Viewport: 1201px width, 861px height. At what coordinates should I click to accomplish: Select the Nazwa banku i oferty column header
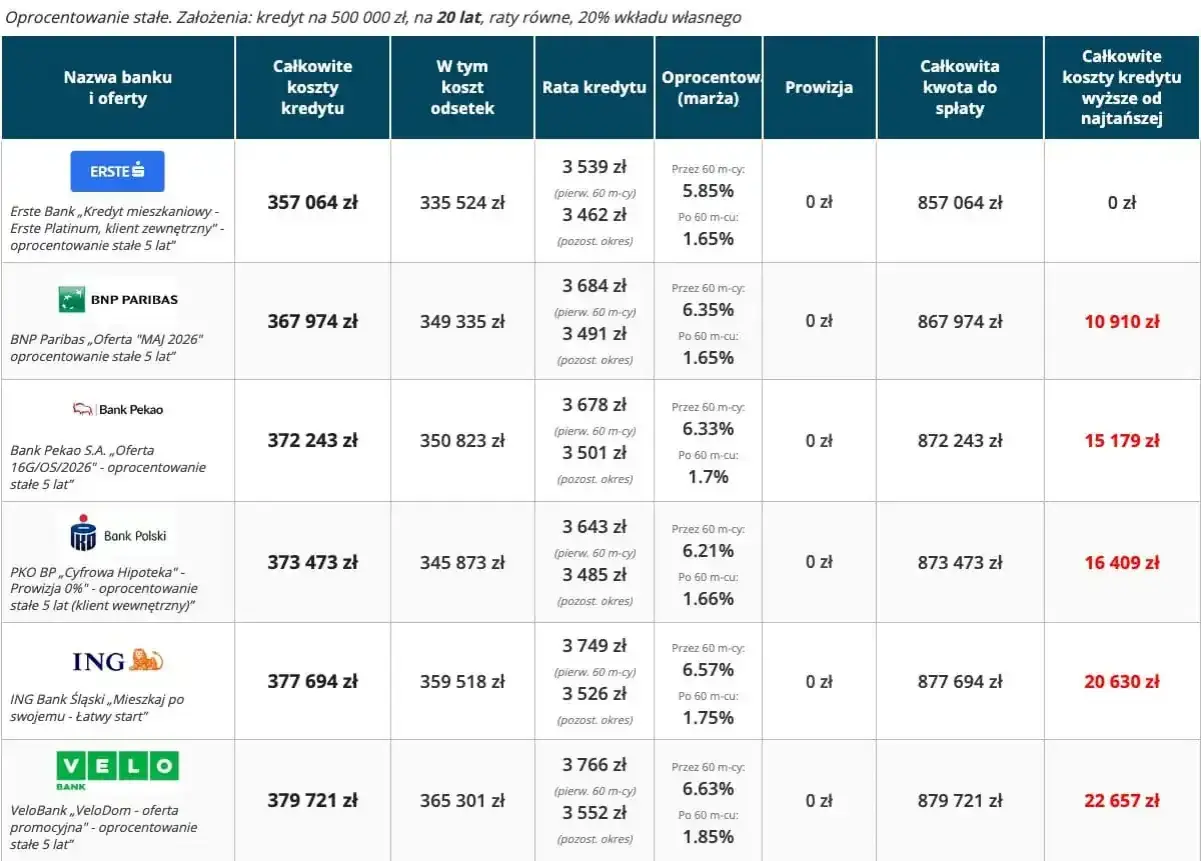[x=118, y=88]
